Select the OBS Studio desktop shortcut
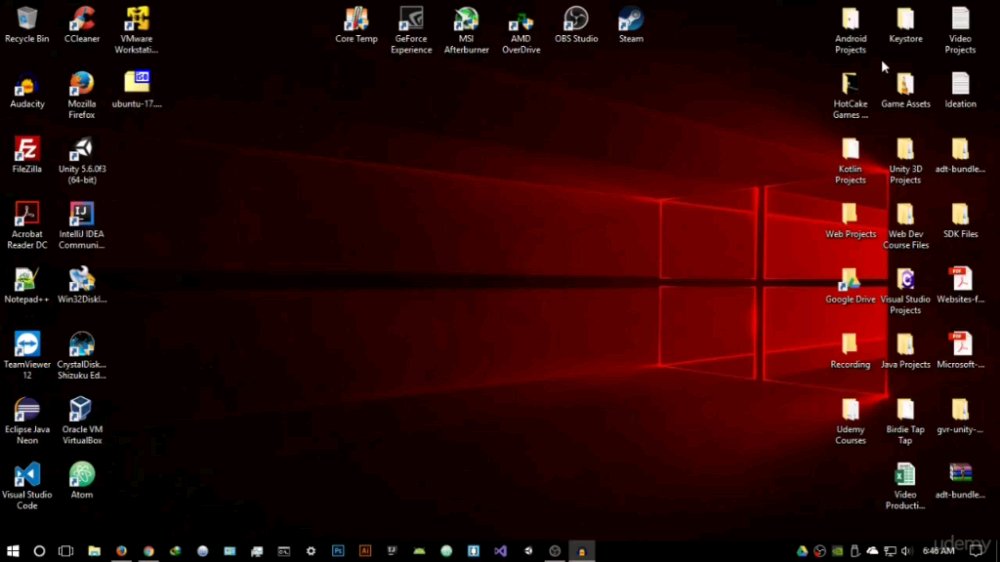Image resolution: width=1000 pixels, height=562 pixels. click(x=576, y=25)
